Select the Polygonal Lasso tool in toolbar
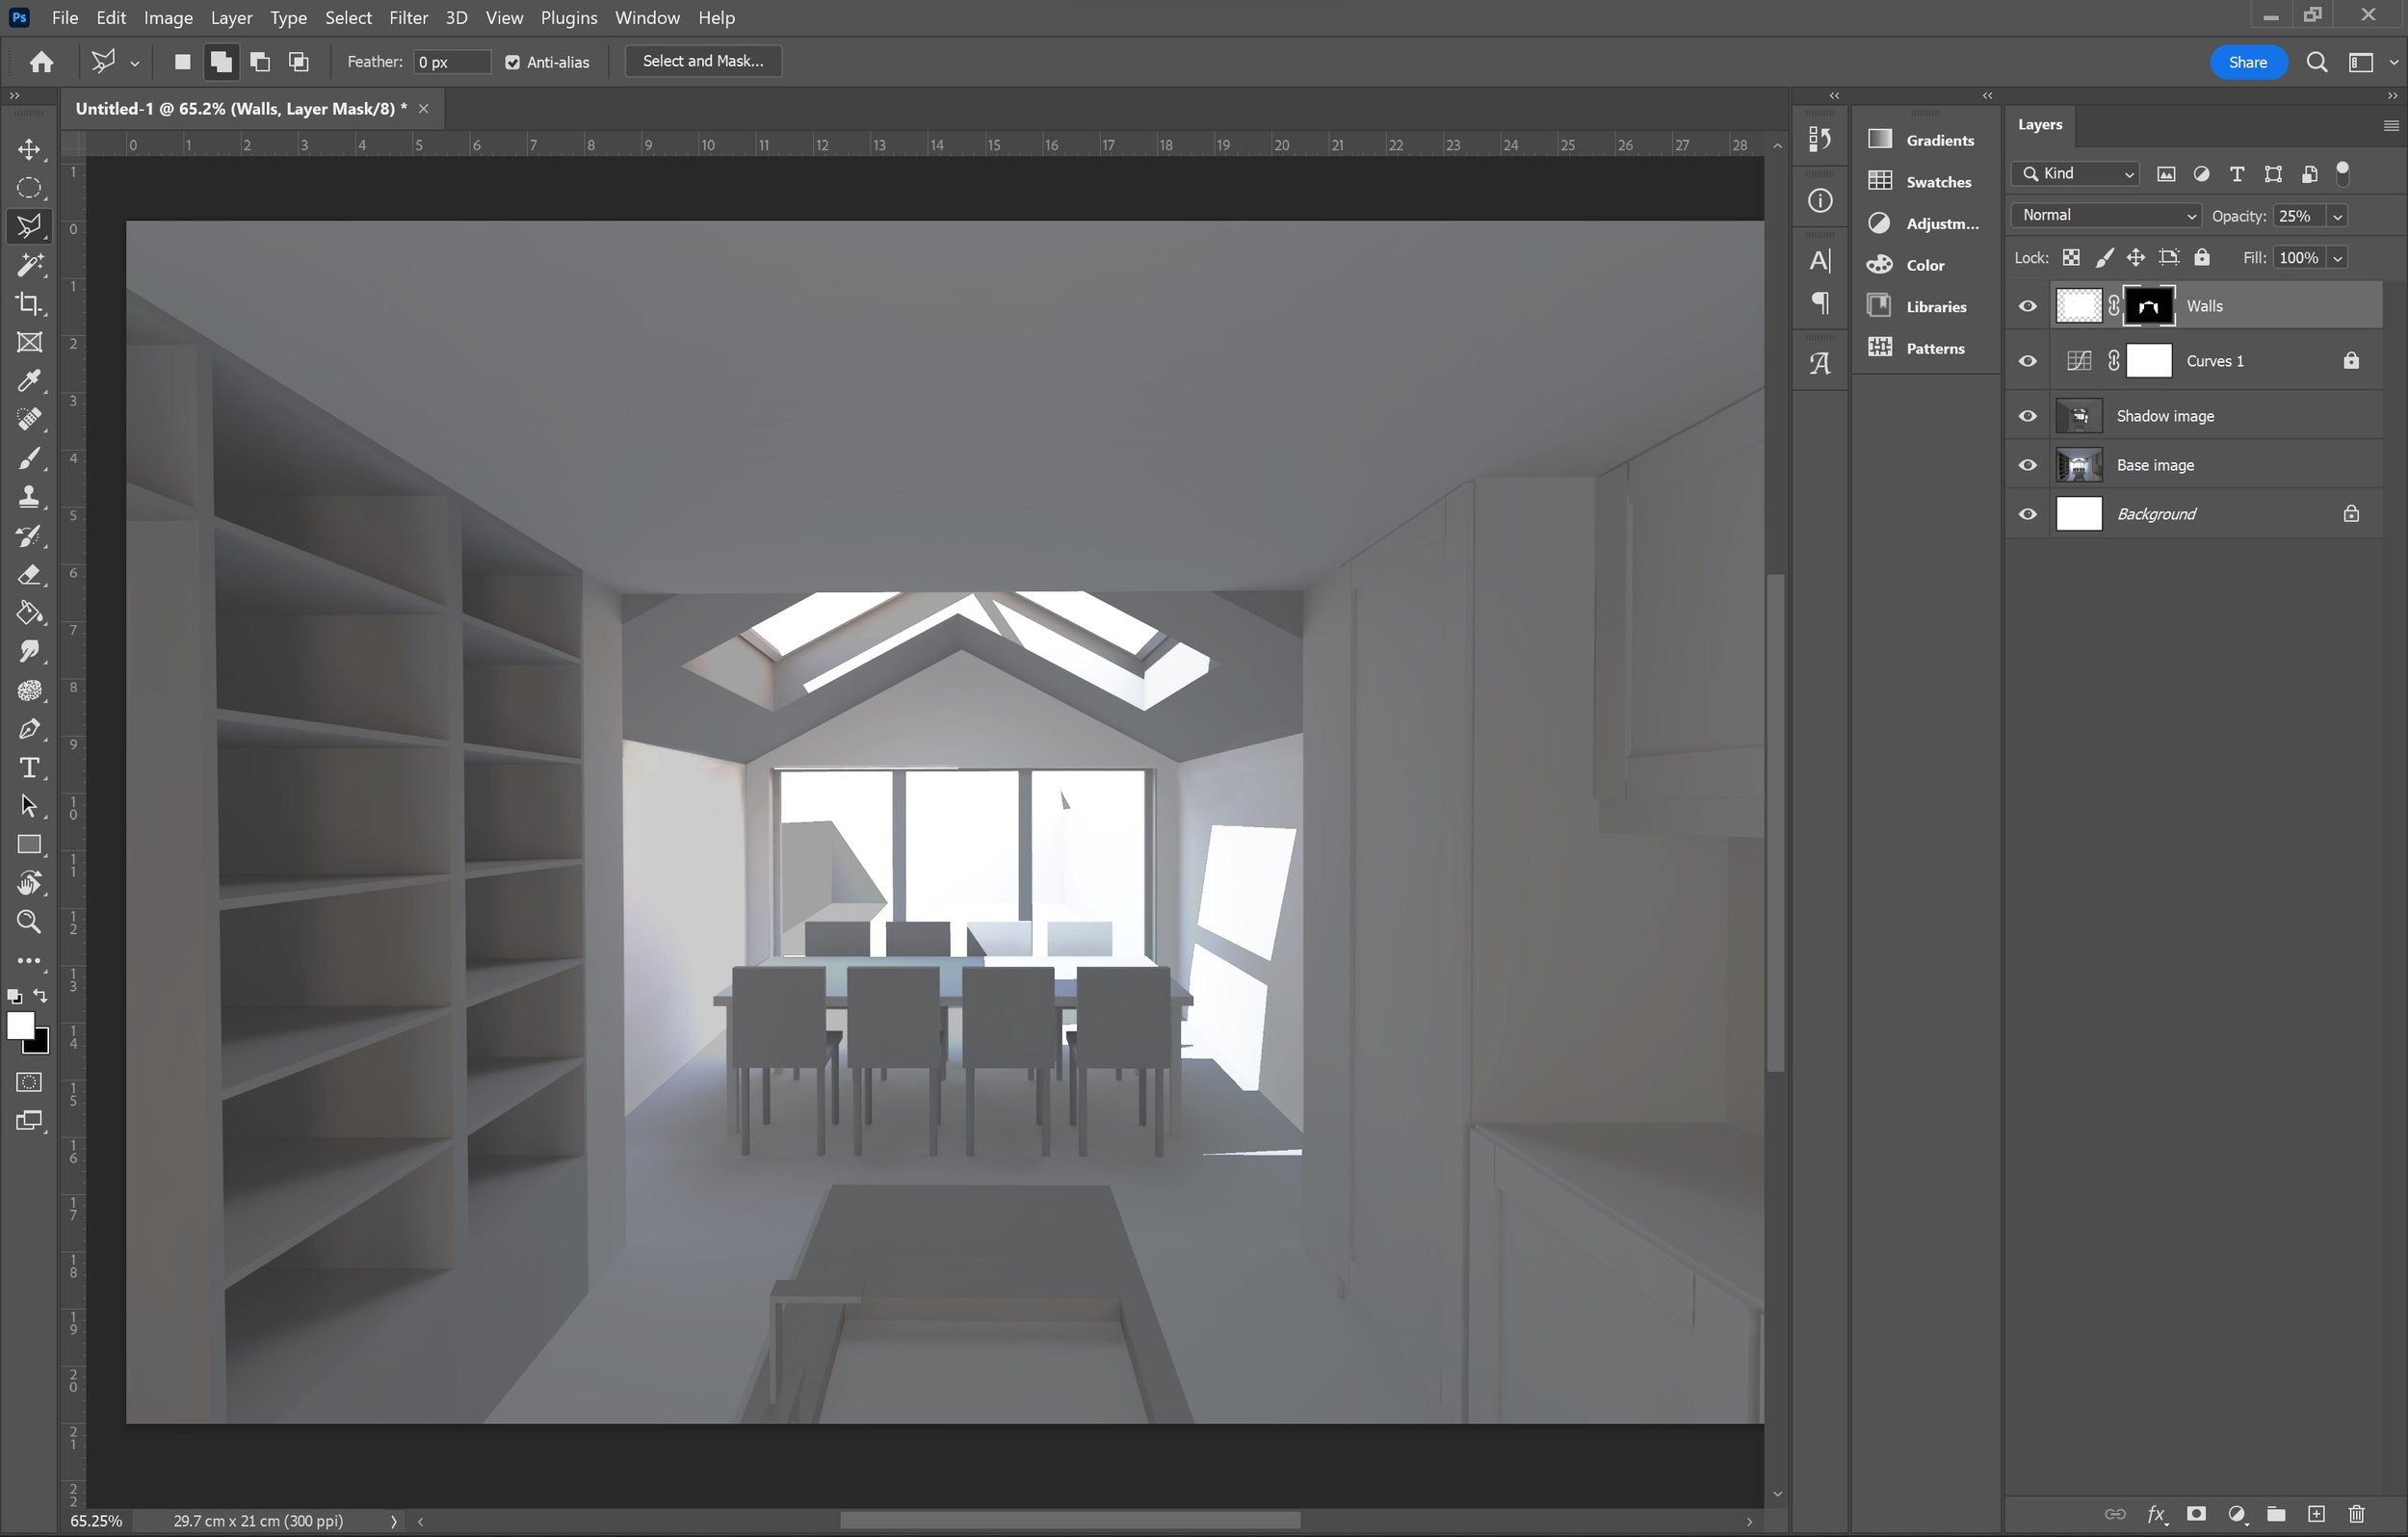2408x1537 pixels. (x=29, y=227)
